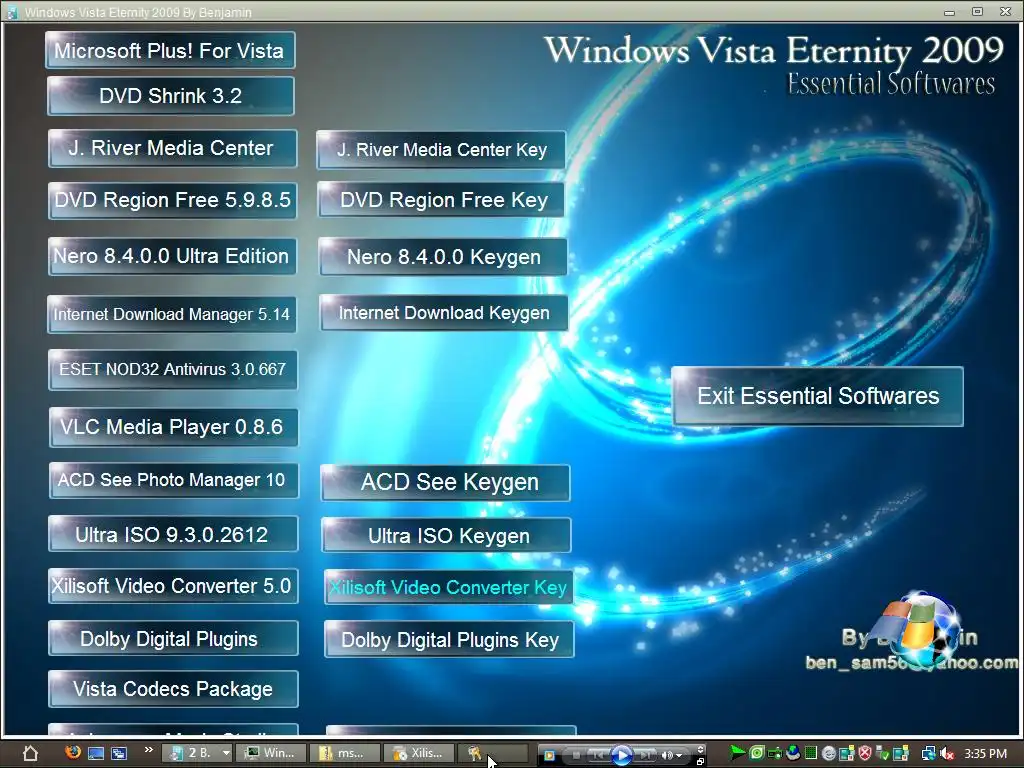The height and width of the screenshot is (768, 1024).
Task: Switch to the 'Xilis...' taskbar window
Action: (419, 753)
